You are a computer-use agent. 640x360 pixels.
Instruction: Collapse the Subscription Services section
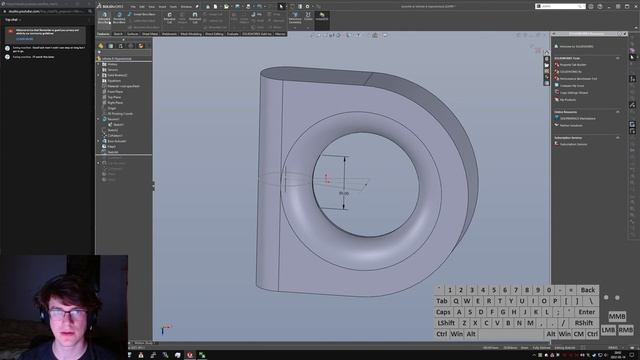coord(618,138)
